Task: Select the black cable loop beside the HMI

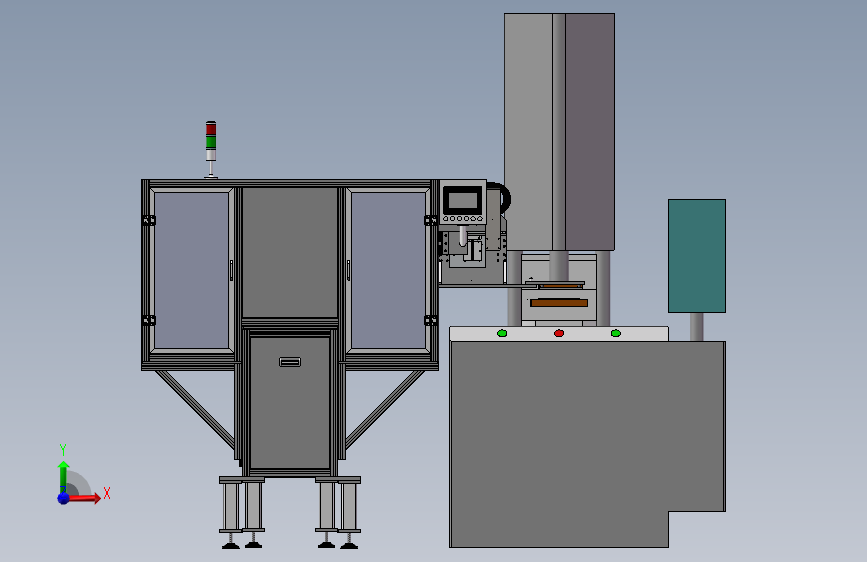Action: coord(499,199)
